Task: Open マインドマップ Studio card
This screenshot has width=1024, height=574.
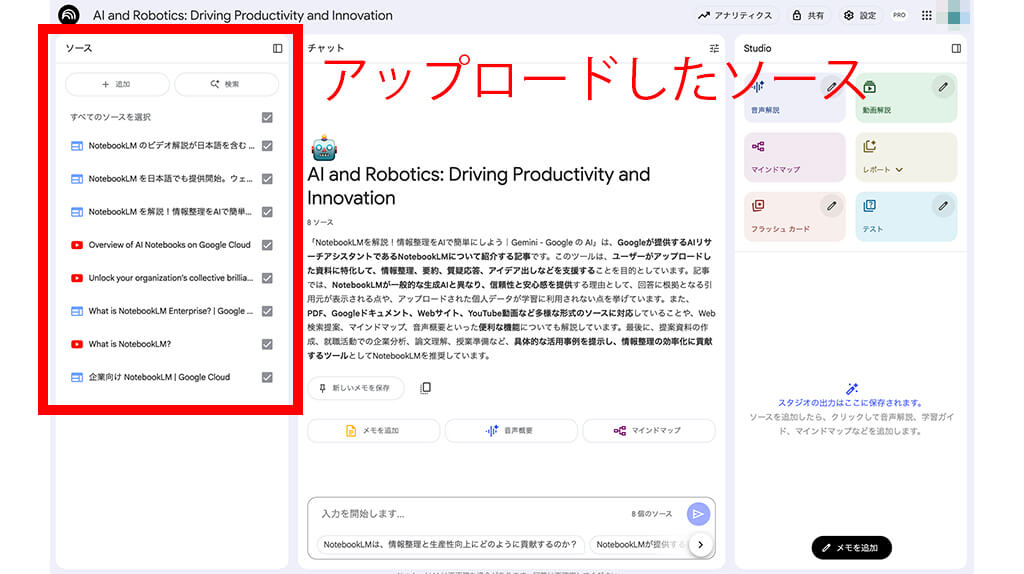Action: [x=794, y=157]
